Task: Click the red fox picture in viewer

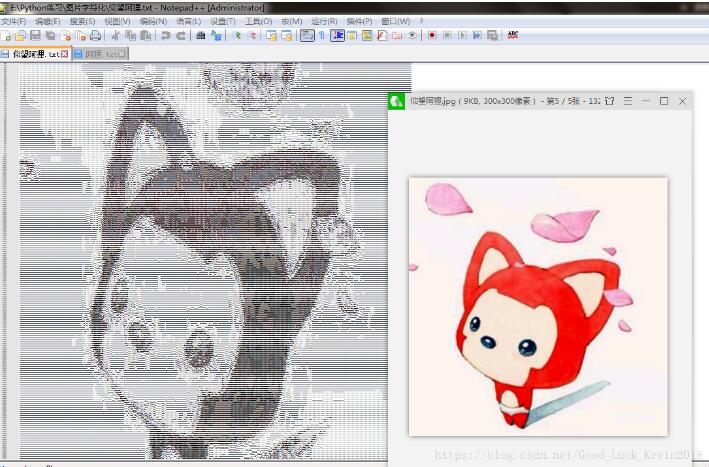Action: [x=538, y=307]
